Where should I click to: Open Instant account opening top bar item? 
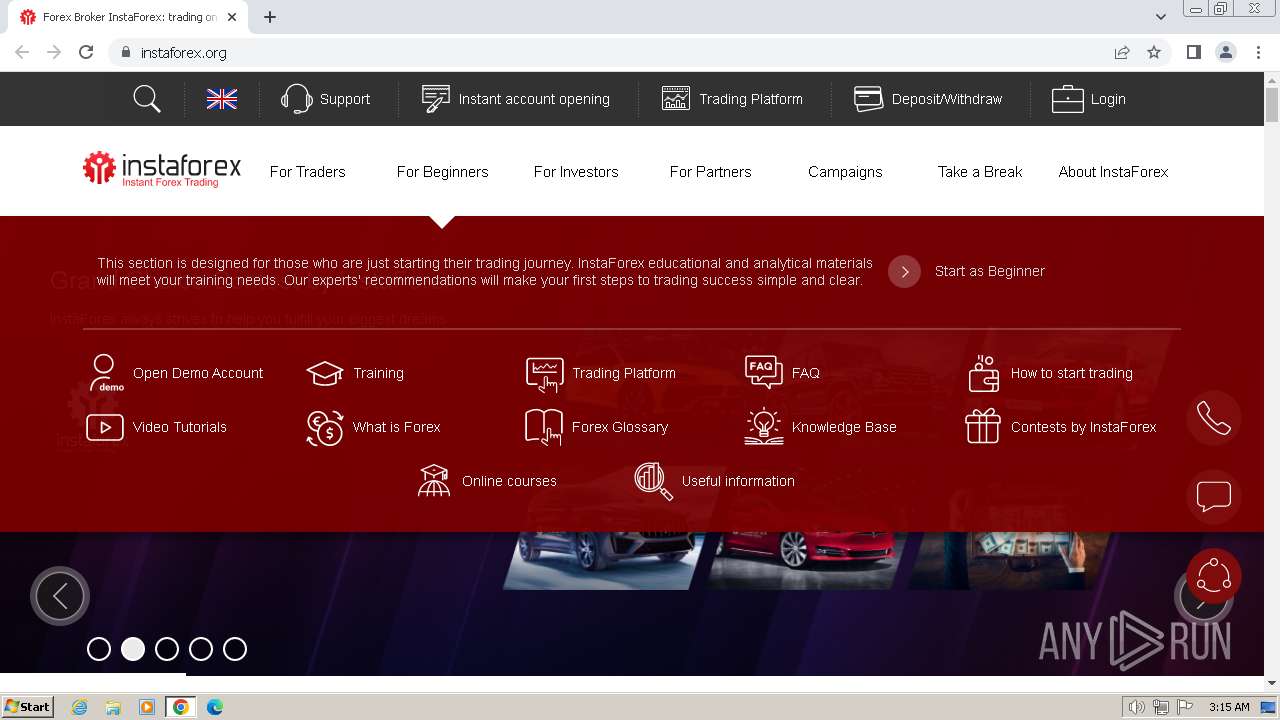click(515, 99)
